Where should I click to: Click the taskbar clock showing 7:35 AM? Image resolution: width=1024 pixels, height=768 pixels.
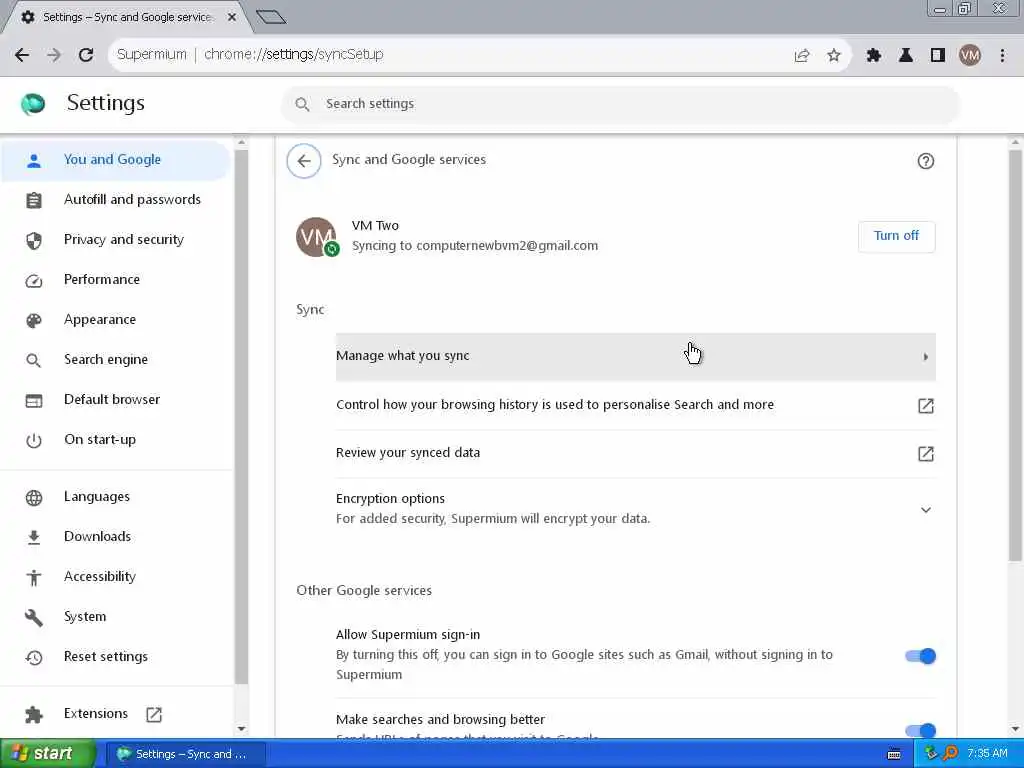pyautogui.click(x=987, y=754)
